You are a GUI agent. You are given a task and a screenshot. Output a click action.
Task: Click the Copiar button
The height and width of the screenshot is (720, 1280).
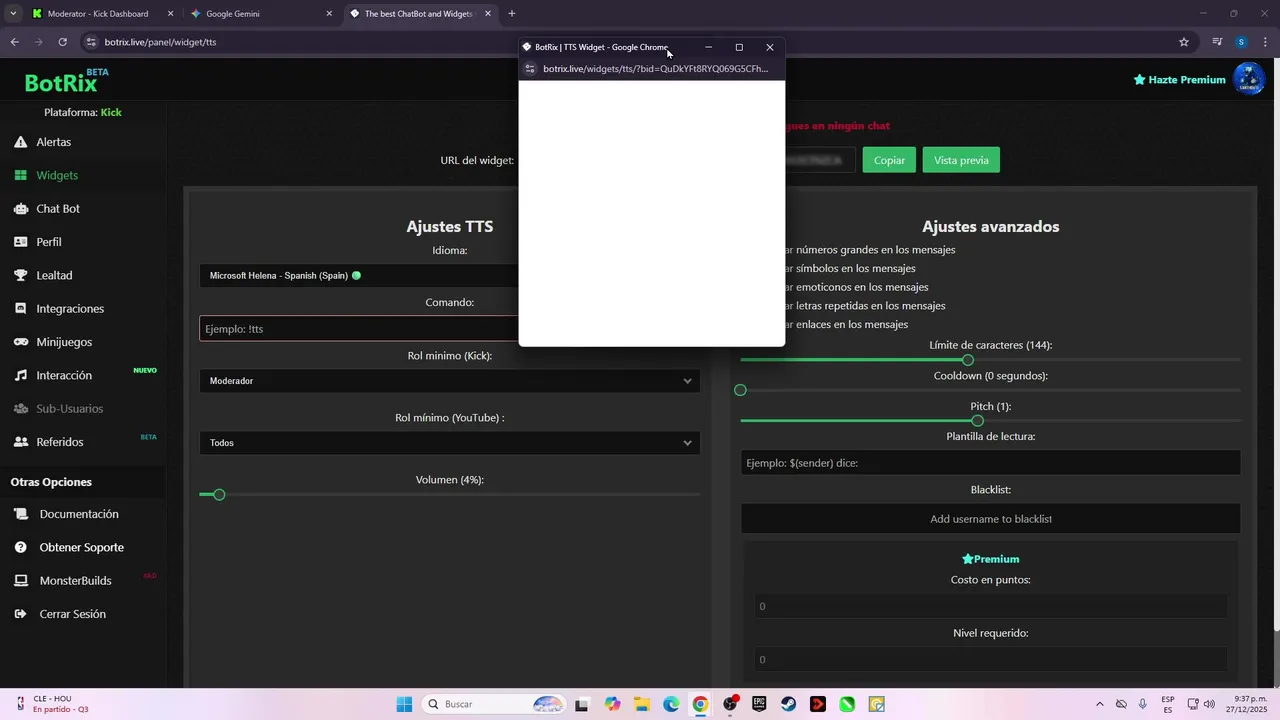point(889,160)
